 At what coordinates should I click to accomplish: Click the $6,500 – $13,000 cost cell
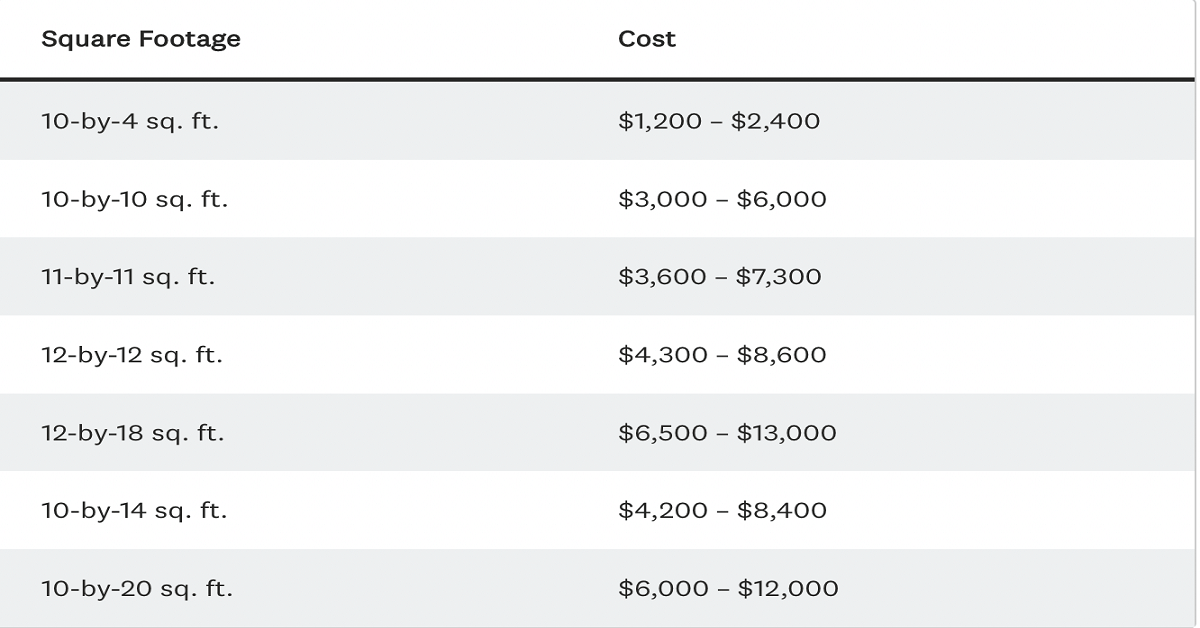point(727,433)
